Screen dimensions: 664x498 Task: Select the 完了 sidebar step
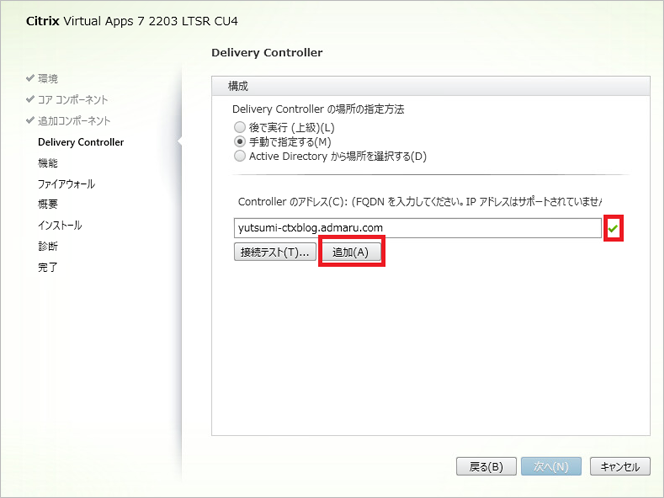pyautogui.click(x=47, y=267)
